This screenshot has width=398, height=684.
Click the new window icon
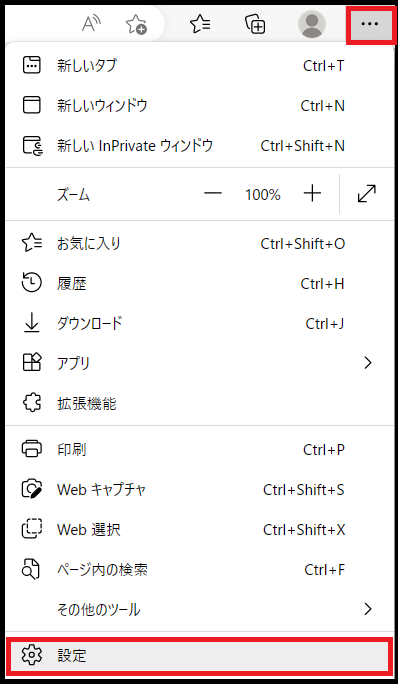tap(31, 106)
